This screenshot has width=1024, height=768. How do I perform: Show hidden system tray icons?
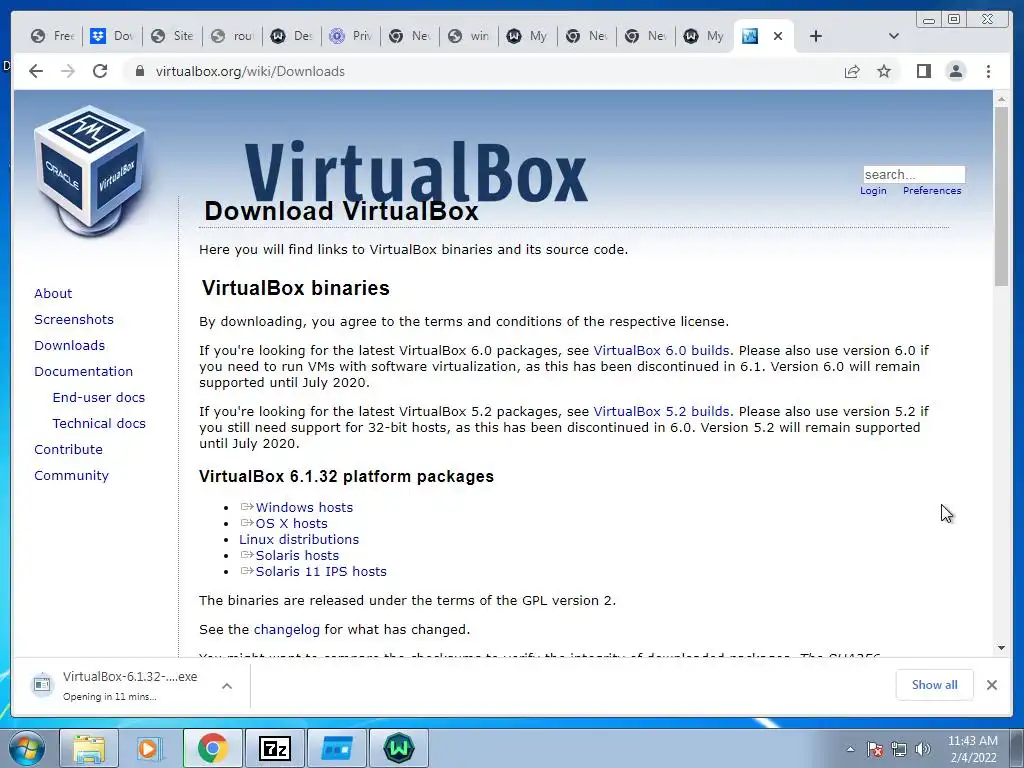click(850, 749)
